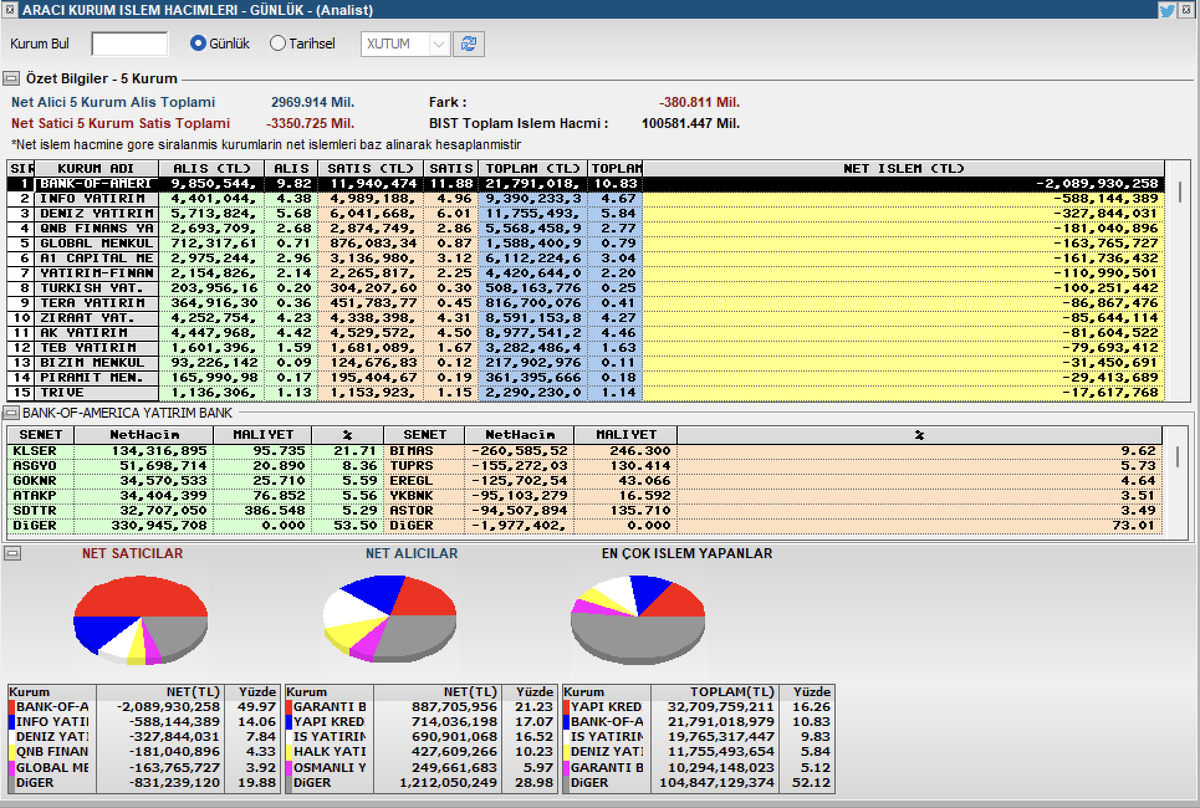1200x808 pixels.
Task: Click the yellow QNB FINAN legend swatch
Action: 12,752
